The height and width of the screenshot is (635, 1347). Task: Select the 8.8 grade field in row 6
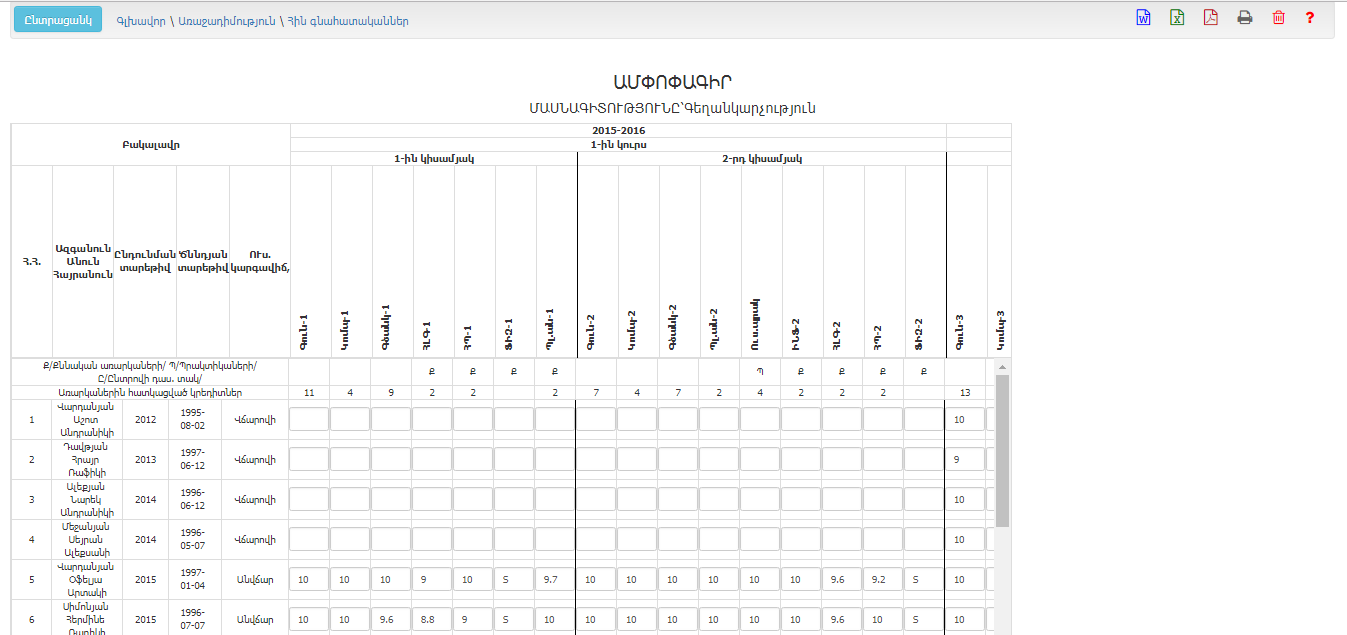coord(432,619)
